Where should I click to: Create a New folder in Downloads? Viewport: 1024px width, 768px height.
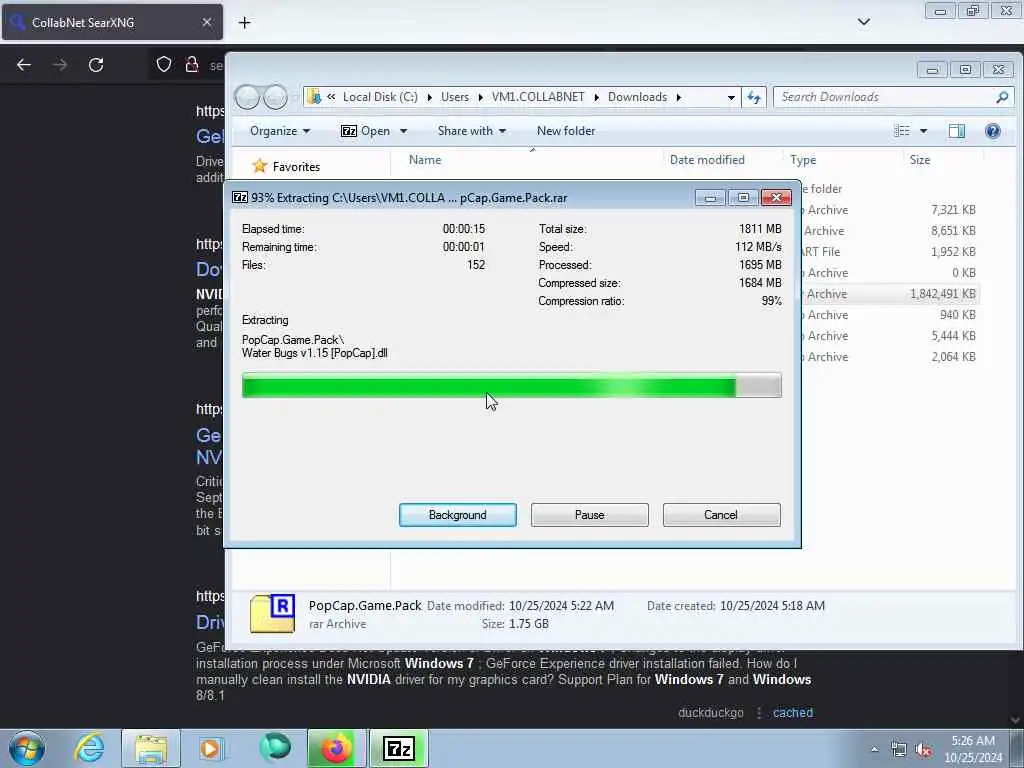pyautogui.click(x=566, y=131)
